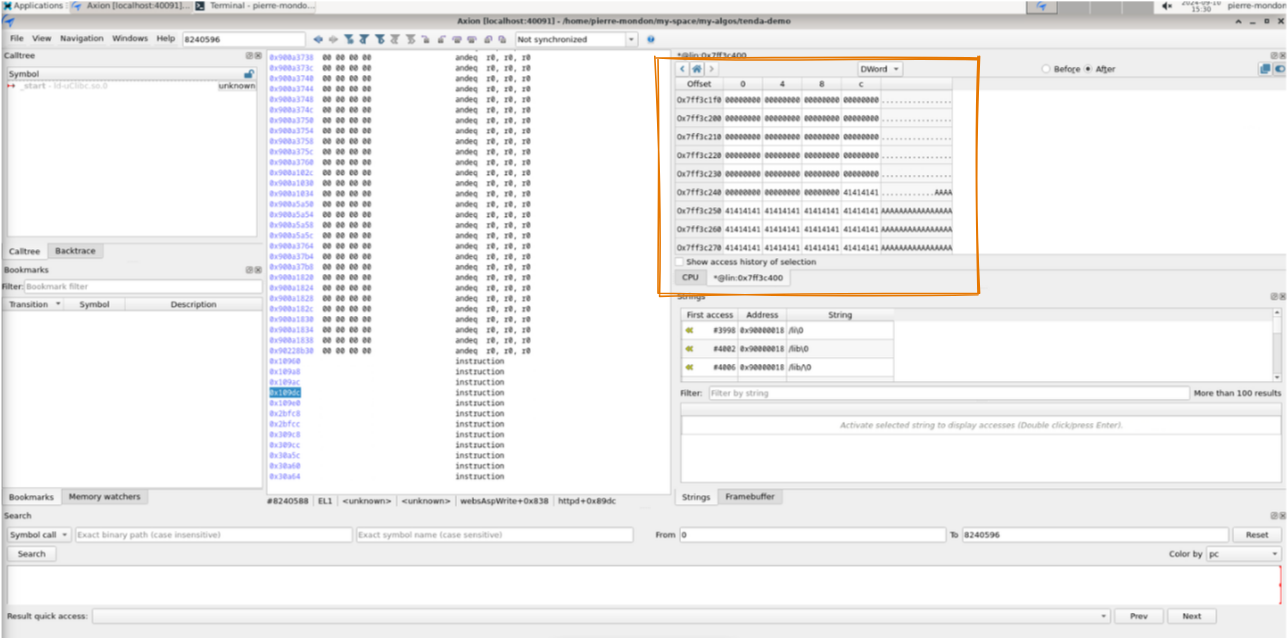1287x638 pixels.
Task: Click the grey forward arrow in main toolbar
Action: coord(333,39)
